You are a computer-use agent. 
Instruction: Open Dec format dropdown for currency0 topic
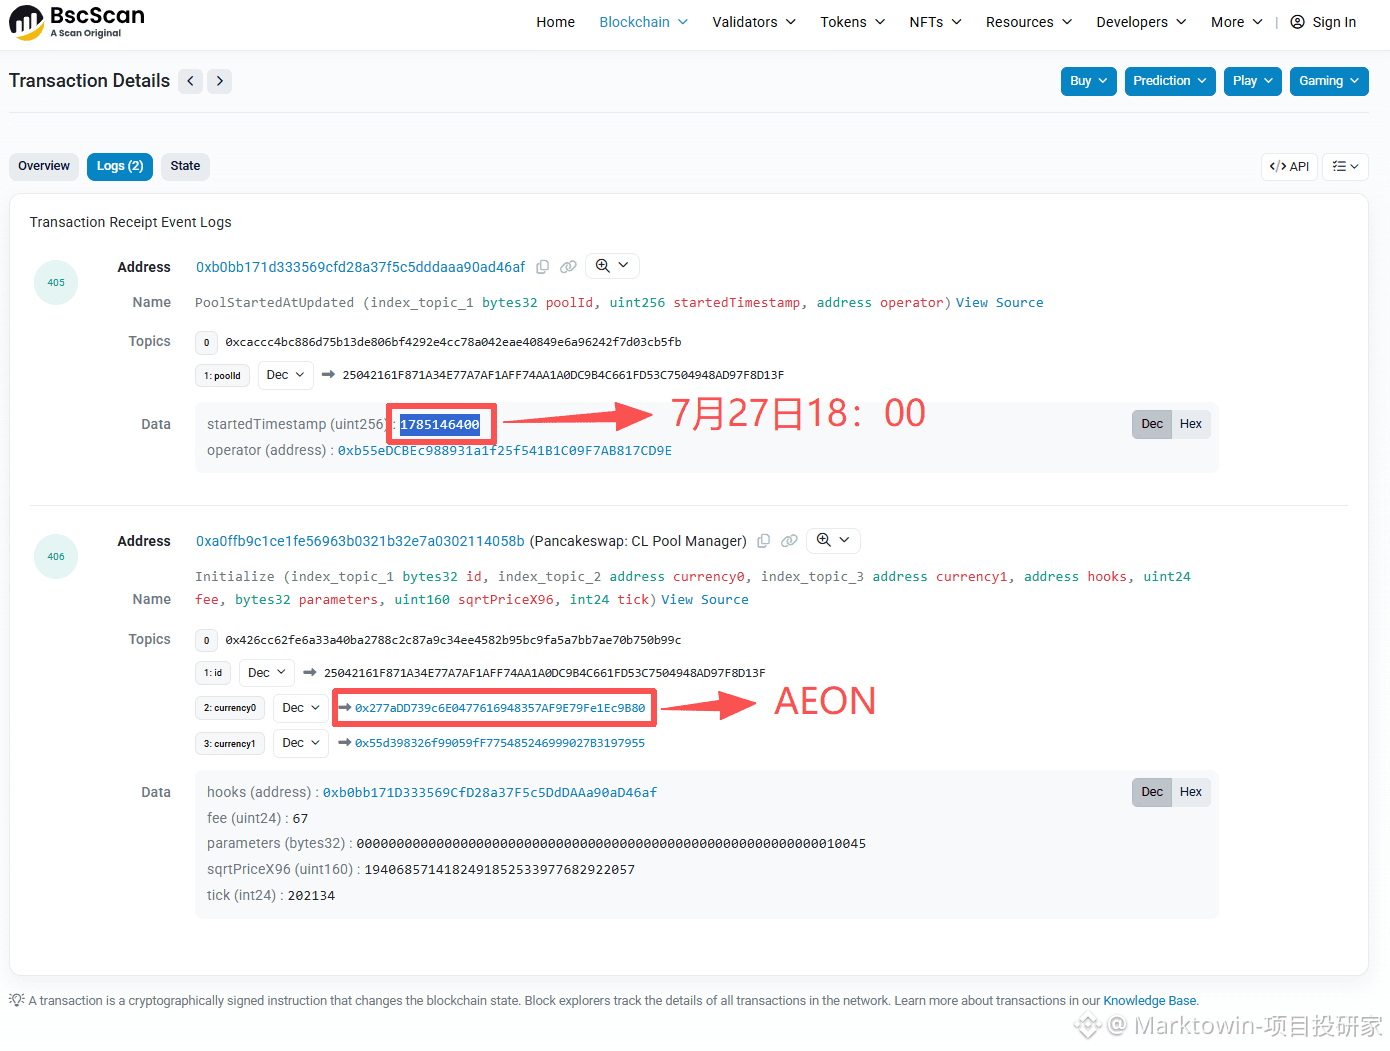point(301,708)
